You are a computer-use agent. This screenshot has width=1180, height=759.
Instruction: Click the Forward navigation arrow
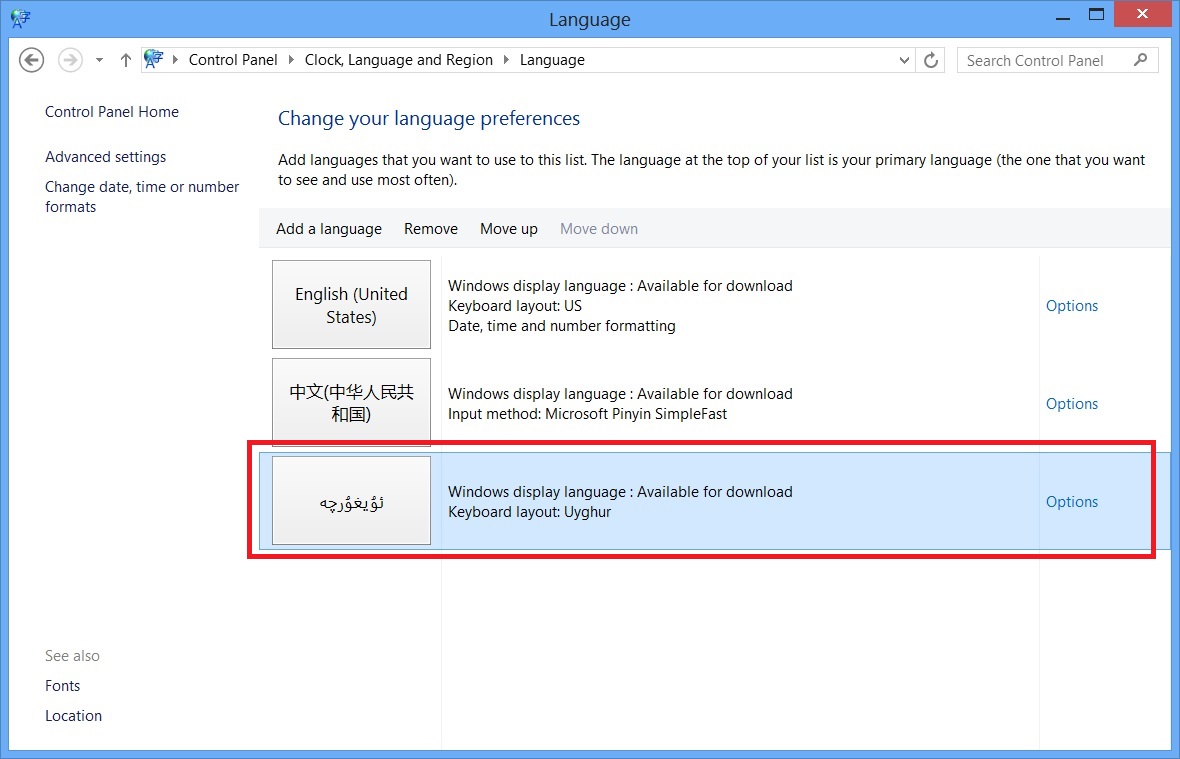click(70, 60)
